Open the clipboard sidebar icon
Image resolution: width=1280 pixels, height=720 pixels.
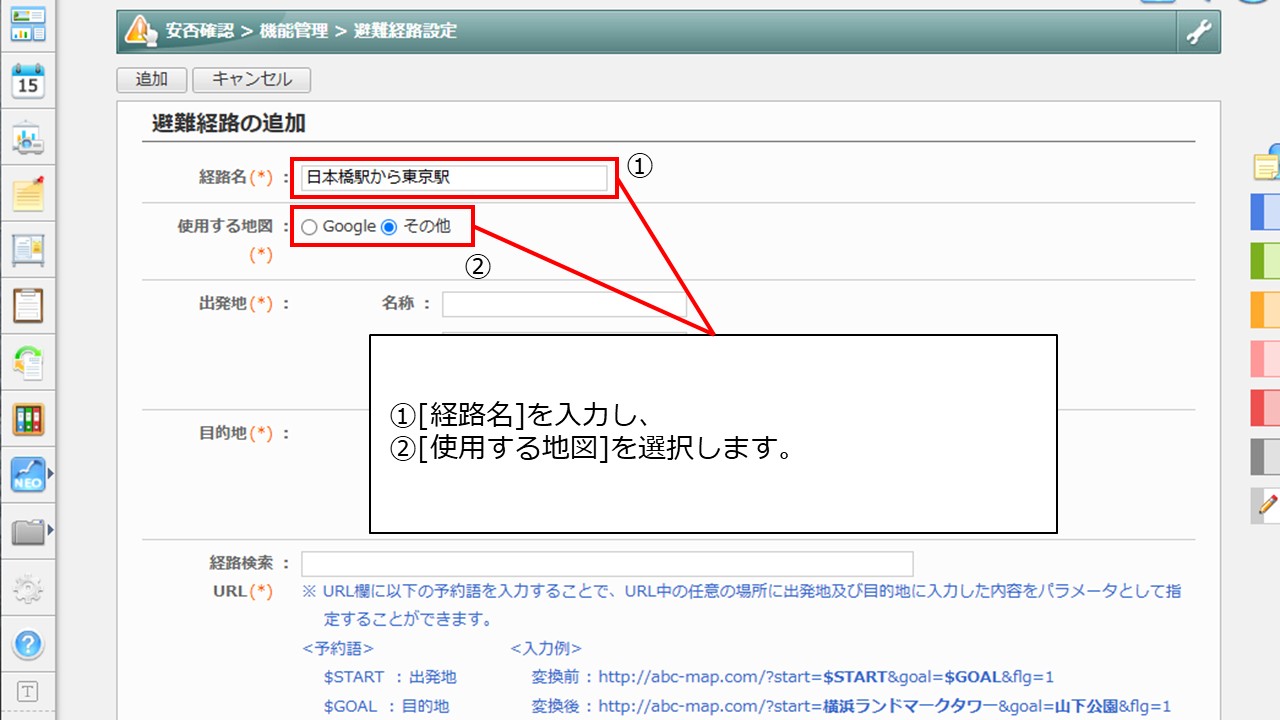(28, 306)
